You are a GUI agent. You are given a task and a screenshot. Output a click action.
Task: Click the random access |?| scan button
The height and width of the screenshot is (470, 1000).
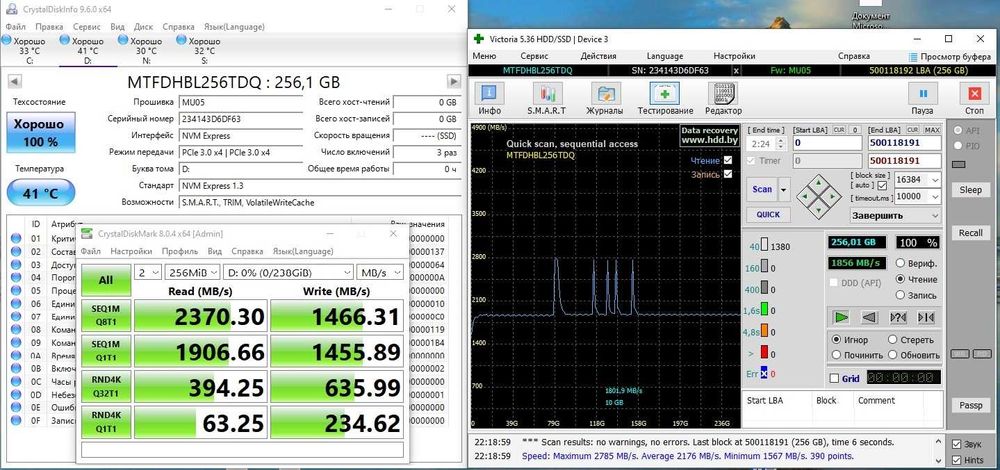898,317
